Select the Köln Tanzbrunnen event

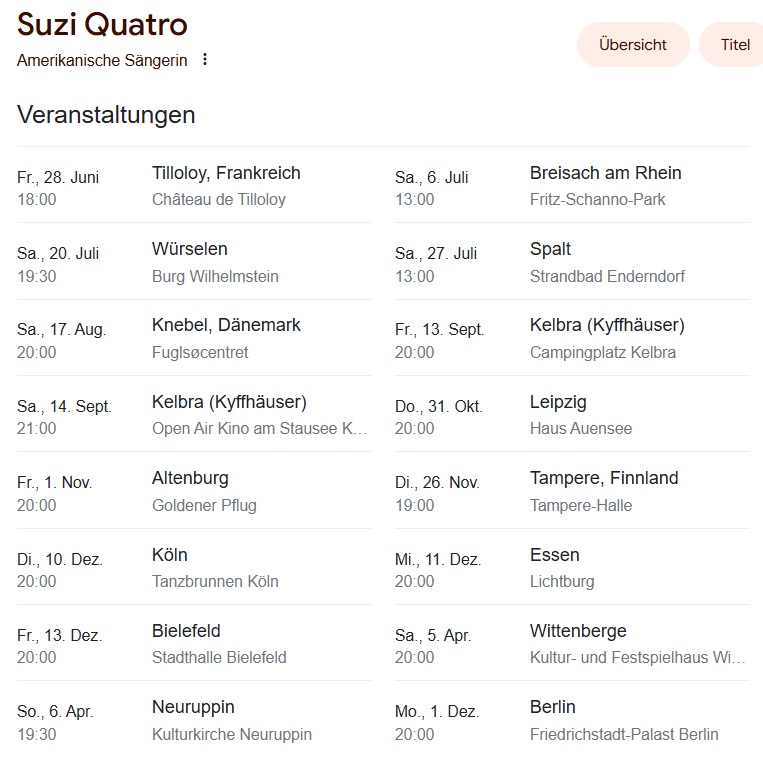click(x=215, y=567)
